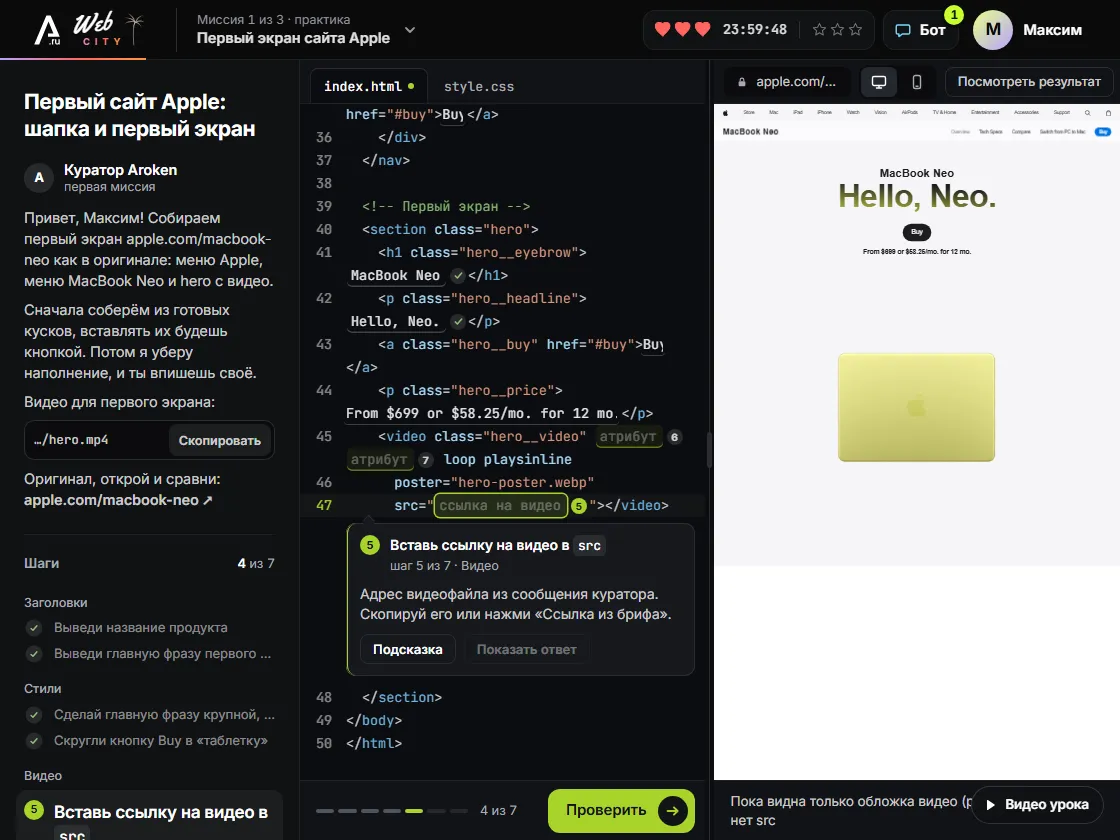
Task: Click the palm tree logo icon
Action: coord(134,28)
